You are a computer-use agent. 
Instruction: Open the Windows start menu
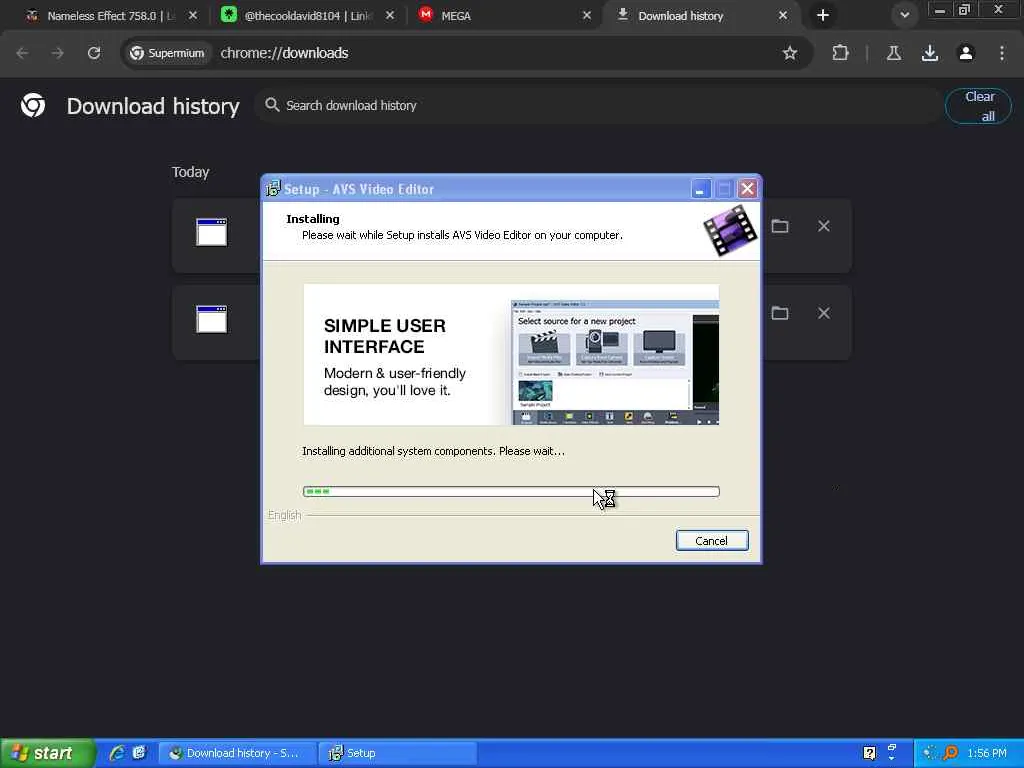[47, 753]
